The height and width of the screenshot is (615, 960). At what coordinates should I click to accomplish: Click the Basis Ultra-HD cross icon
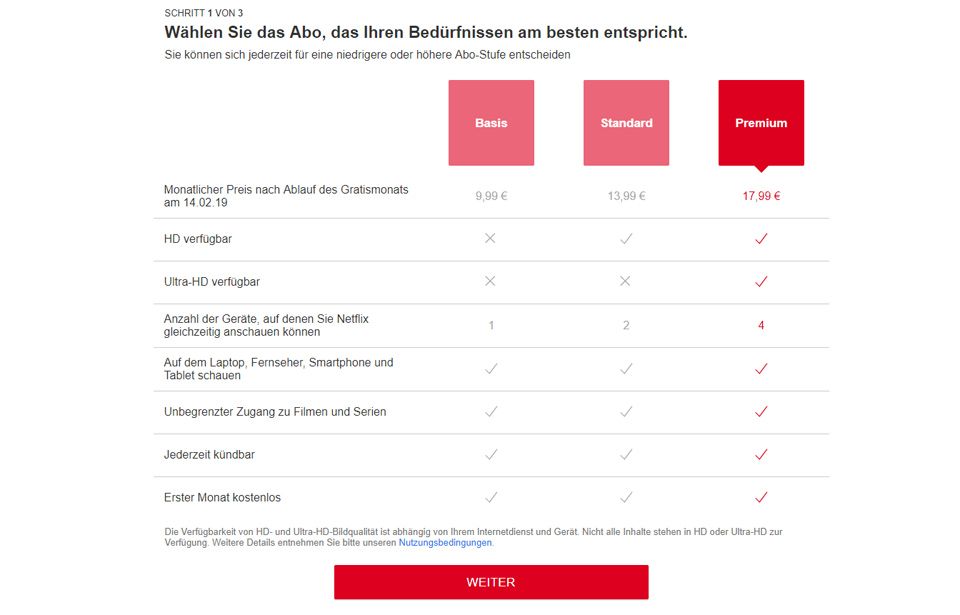[490, 282]
